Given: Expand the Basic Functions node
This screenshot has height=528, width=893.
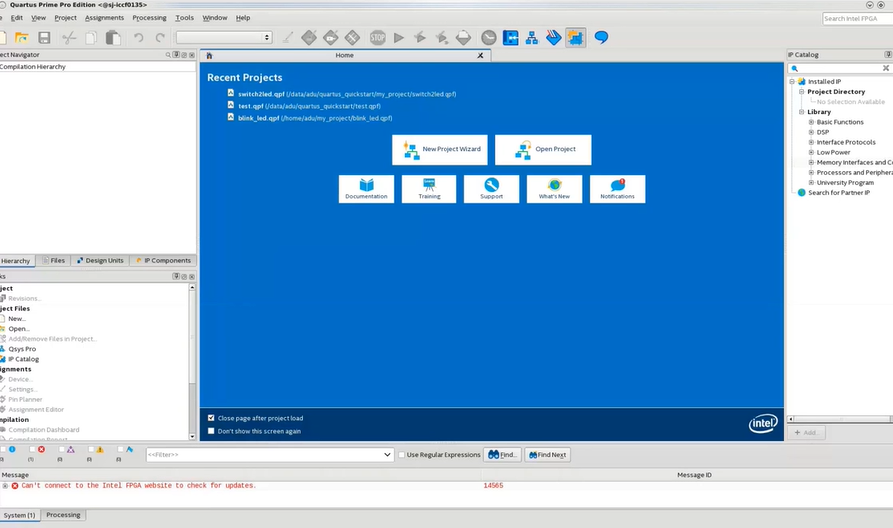Looking at the screenshot, I should pyautogui.click(x=812, y=122).
